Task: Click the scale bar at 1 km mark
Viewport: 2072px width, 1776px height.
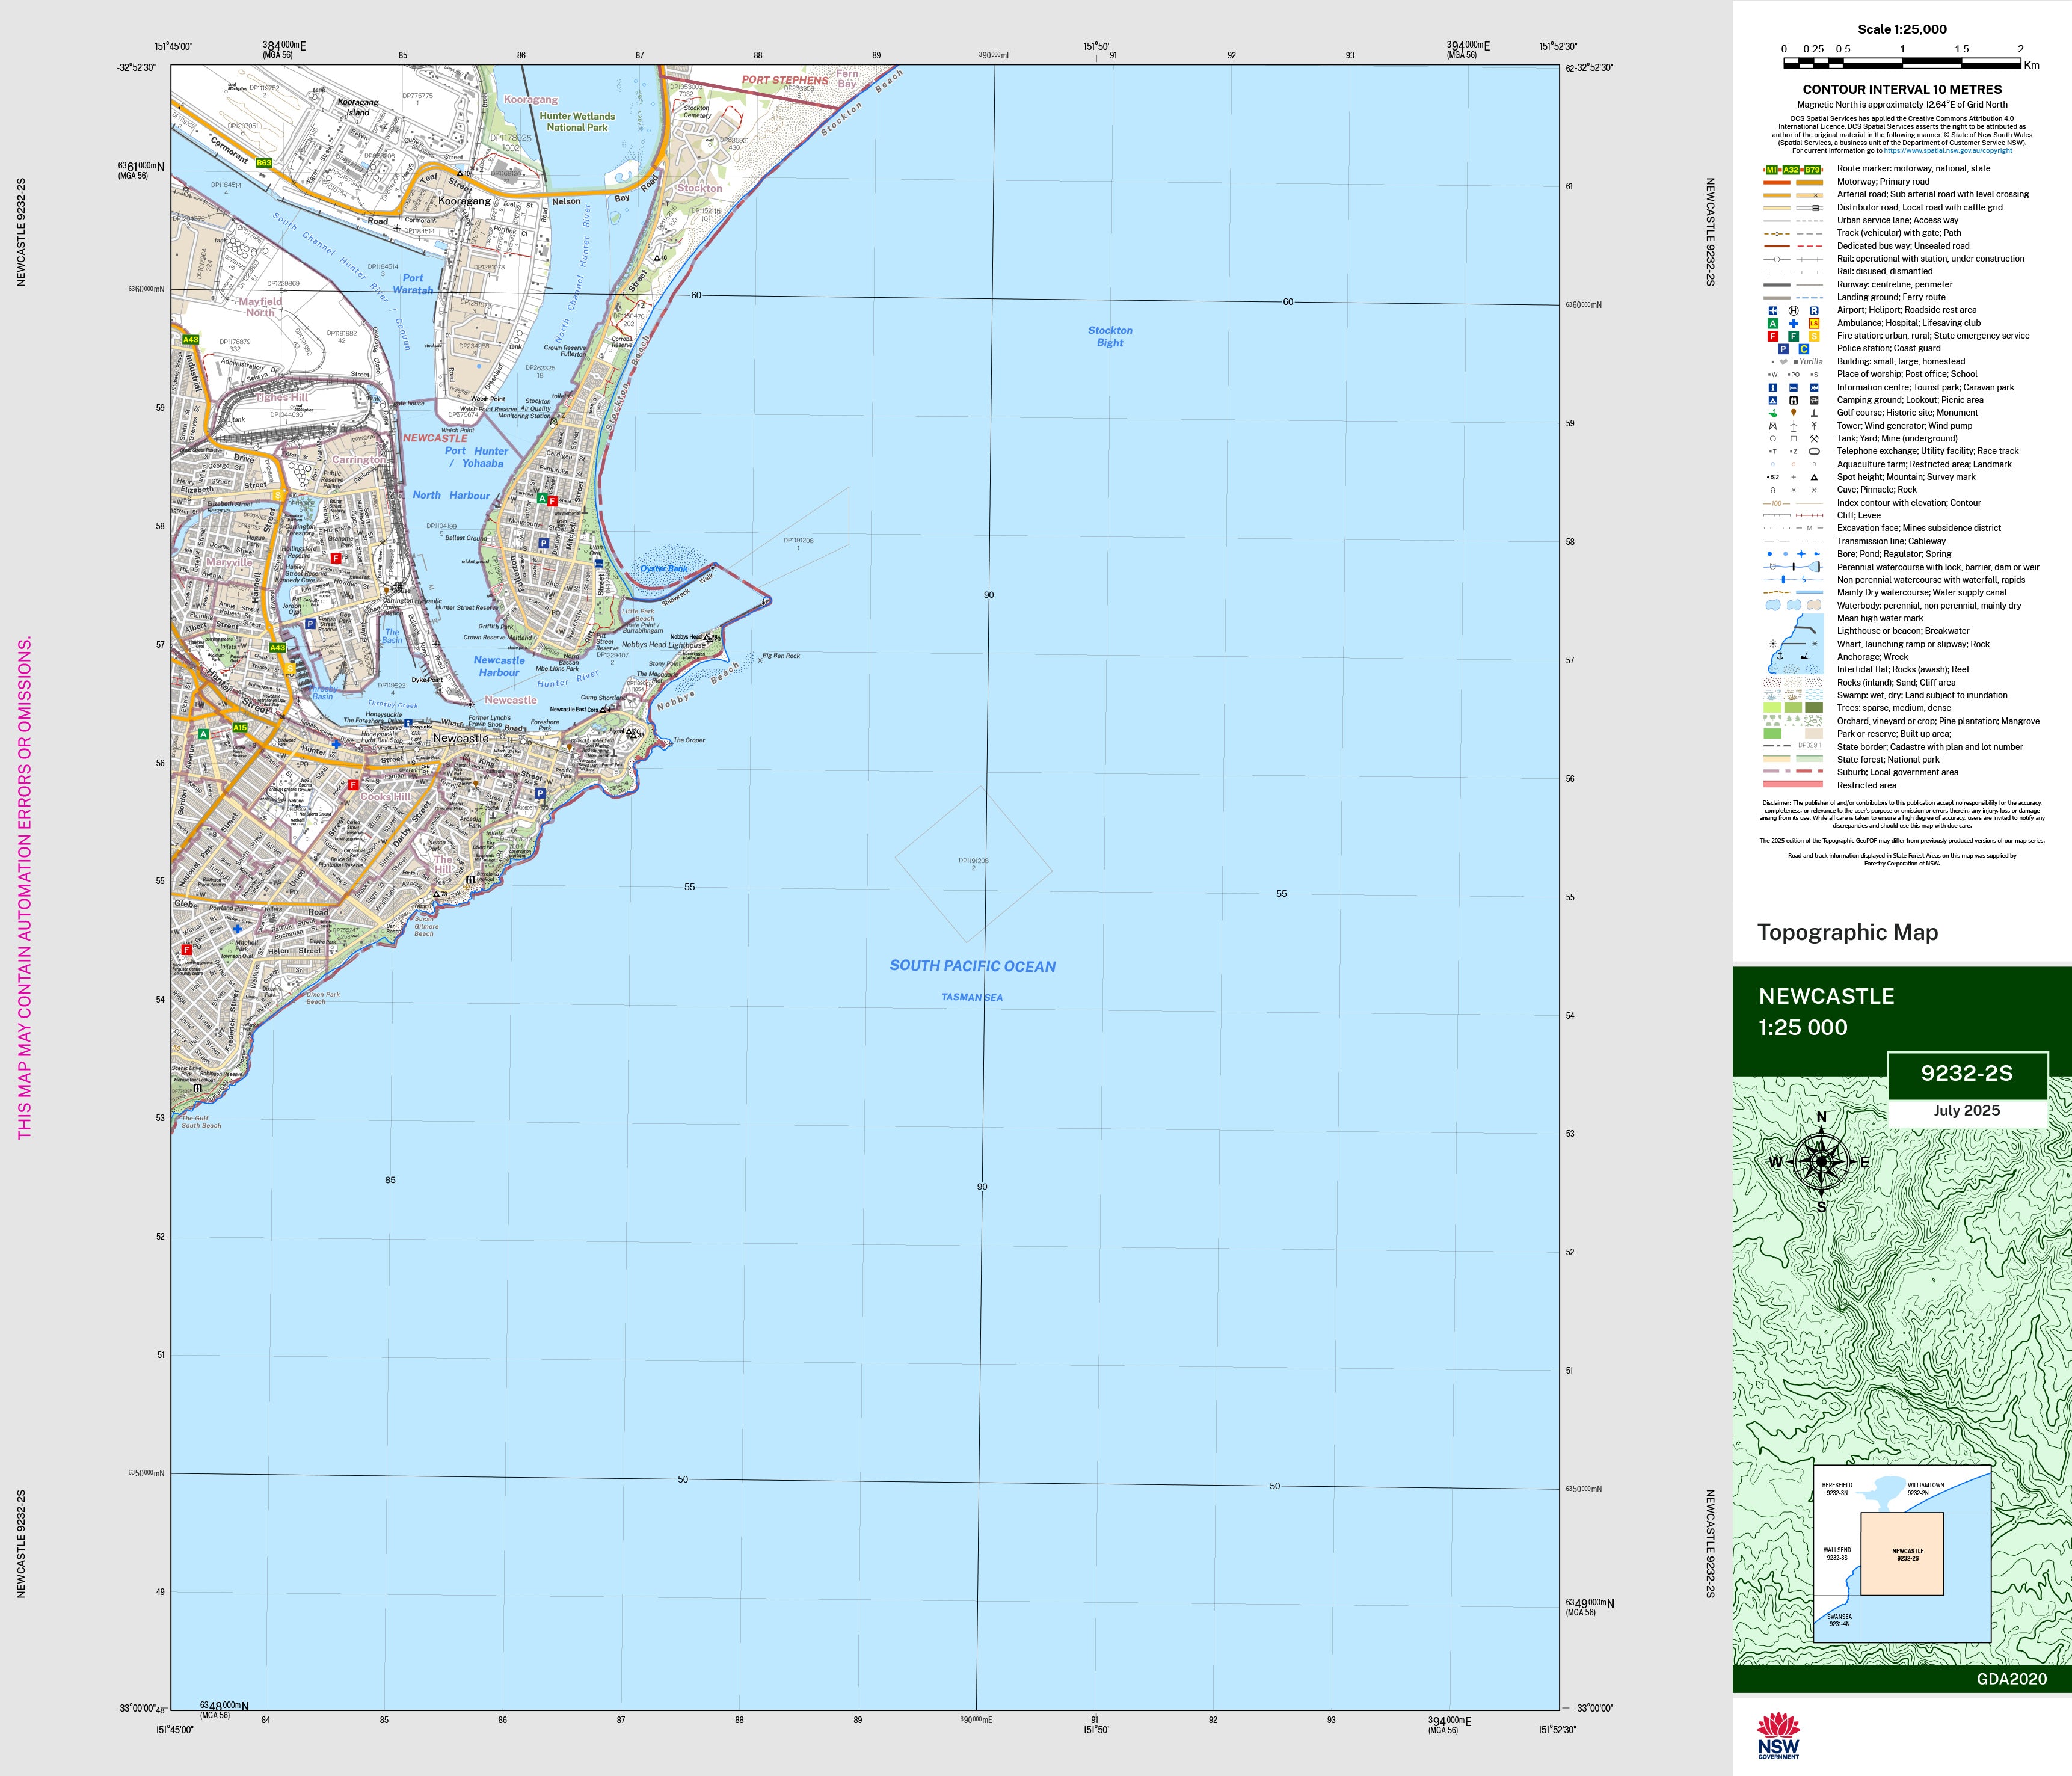Action: [1902, 63]
